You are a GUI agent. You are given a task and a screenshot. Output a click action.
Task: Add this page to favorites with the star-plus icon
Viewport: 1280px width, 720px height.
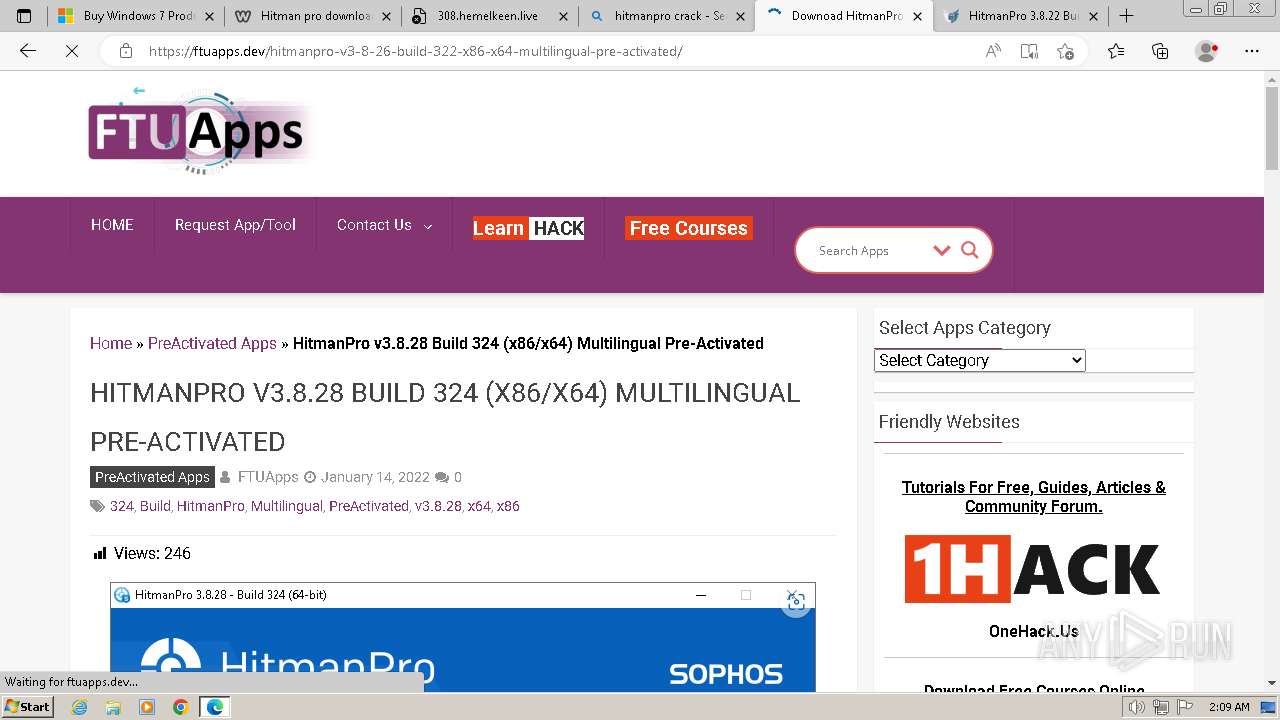pos(1065,51)
